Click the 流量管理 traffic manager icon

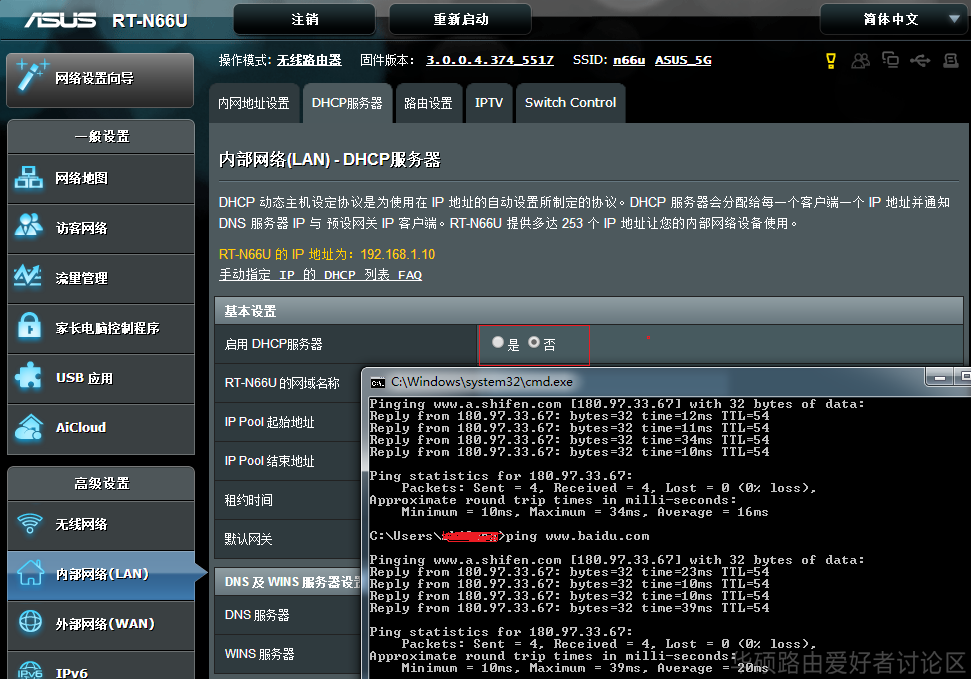[28, 276]
